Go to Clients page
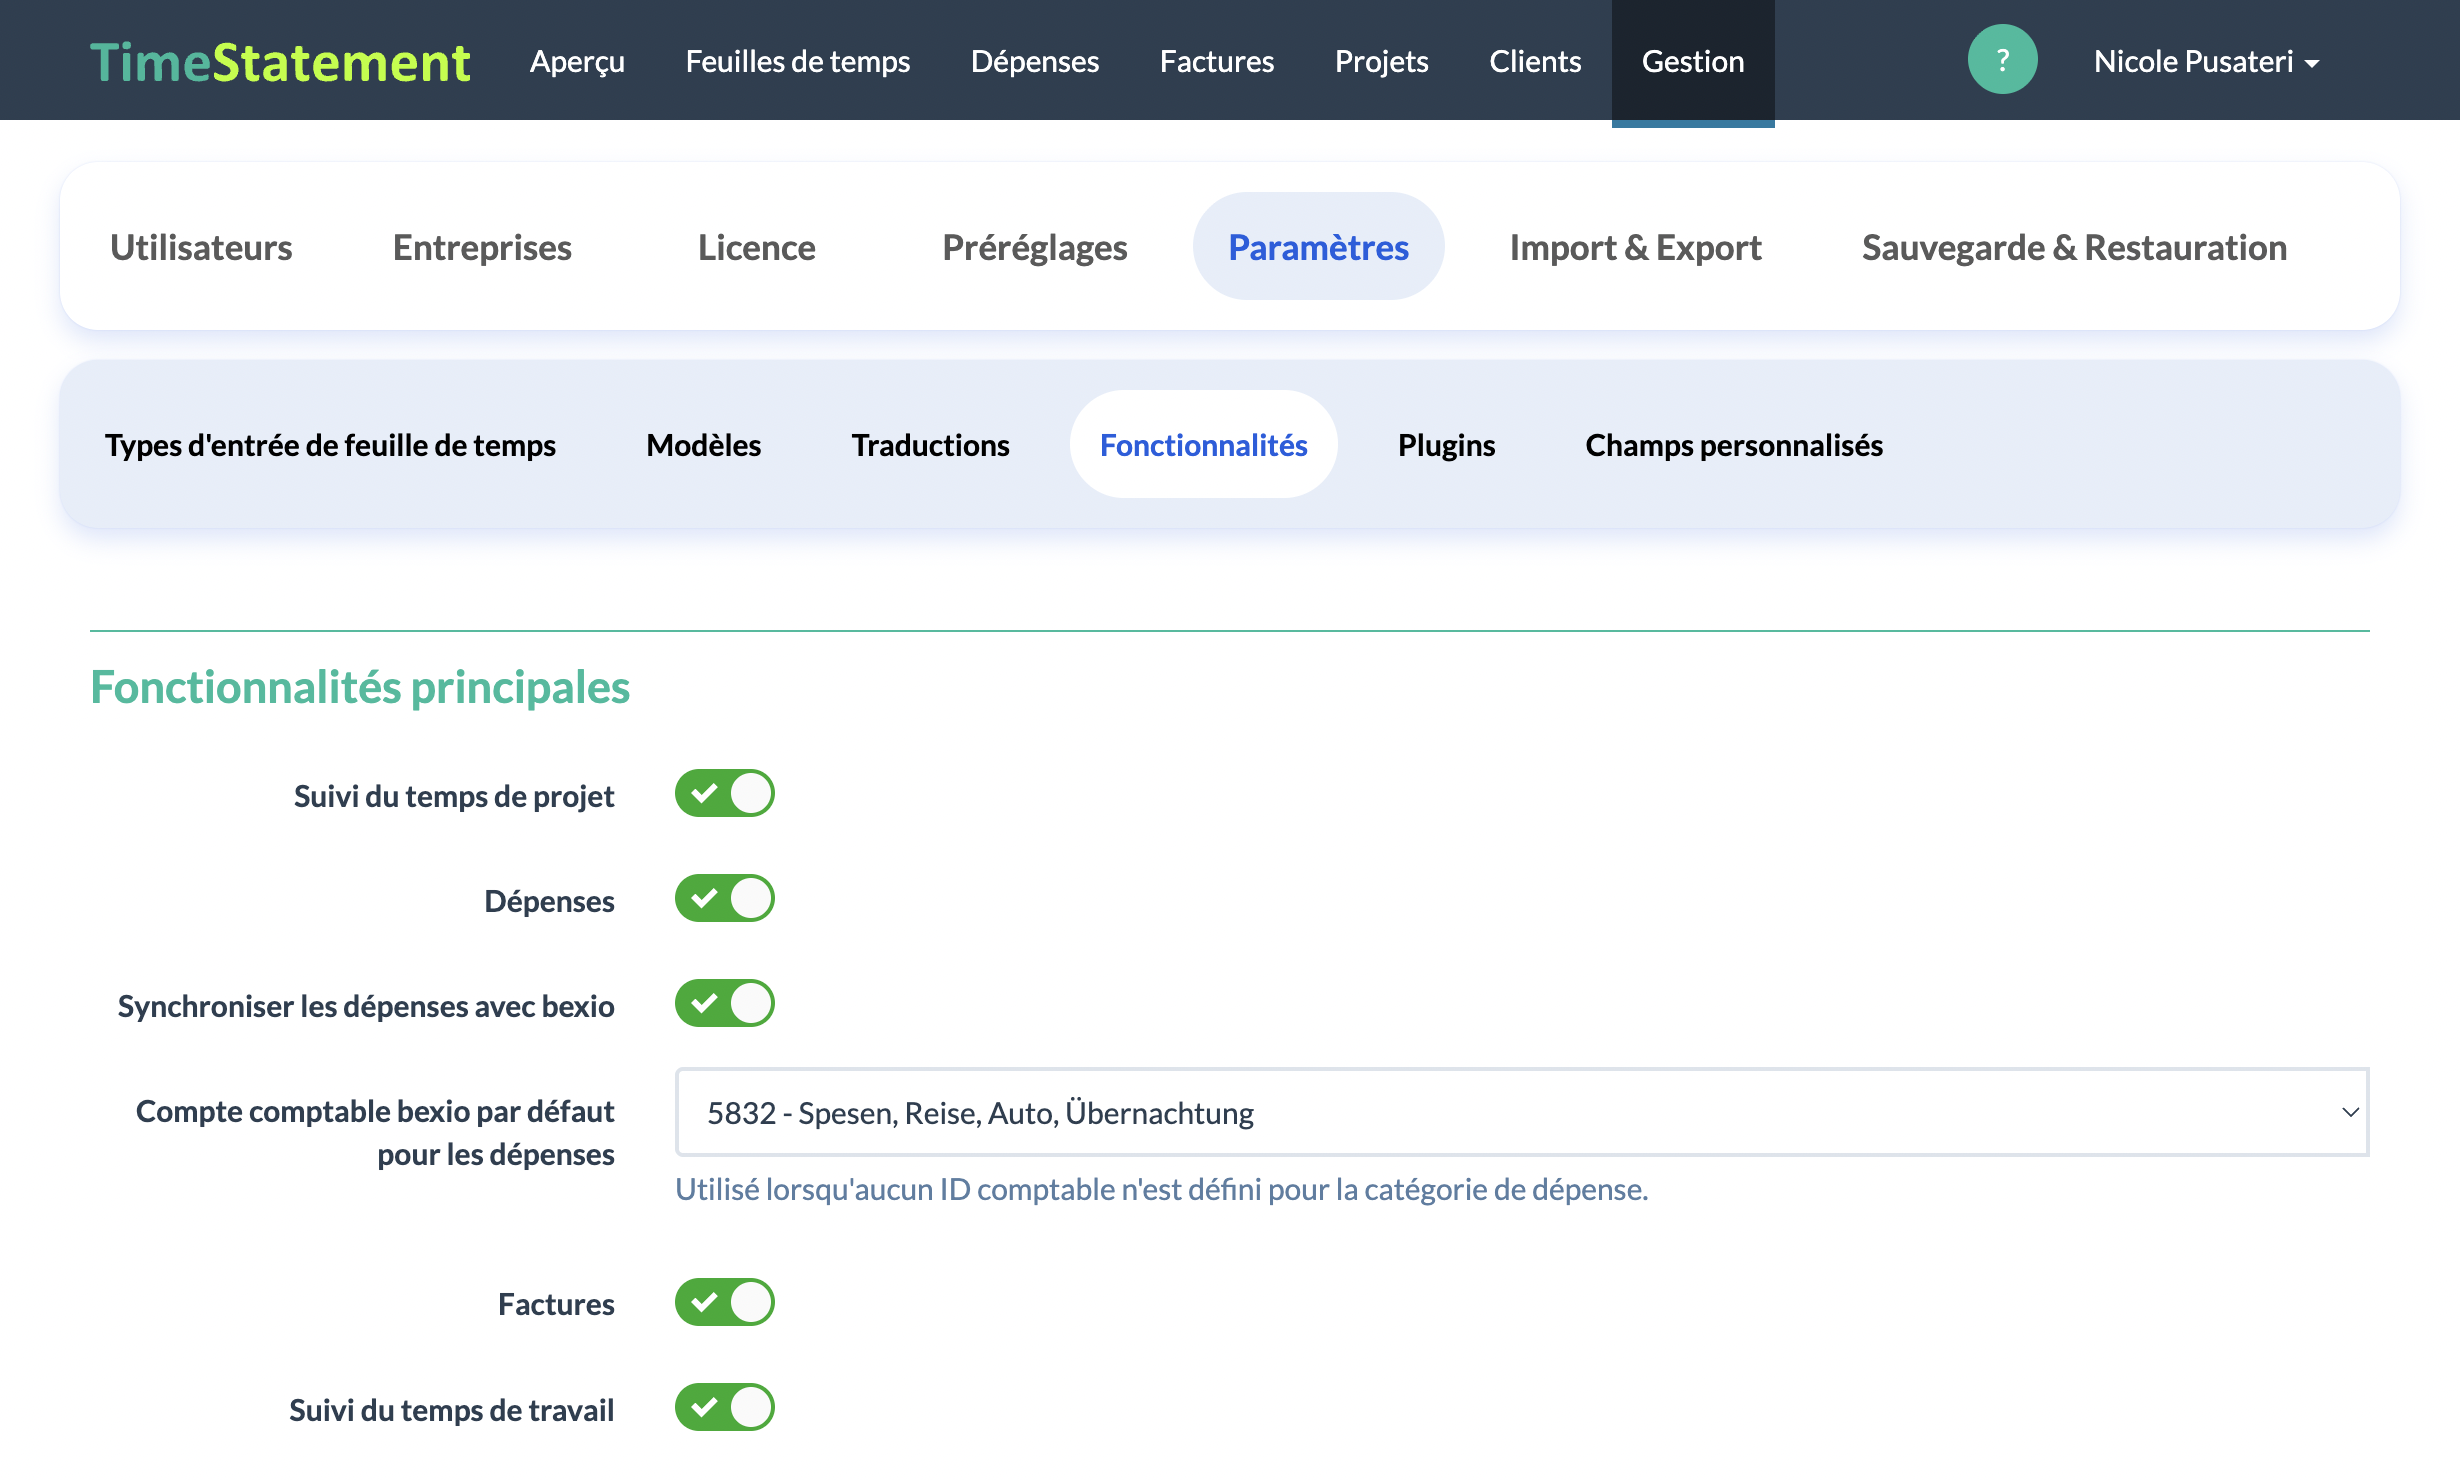This screenshot has width=2460, height=1480. (x=1535, y=62)
